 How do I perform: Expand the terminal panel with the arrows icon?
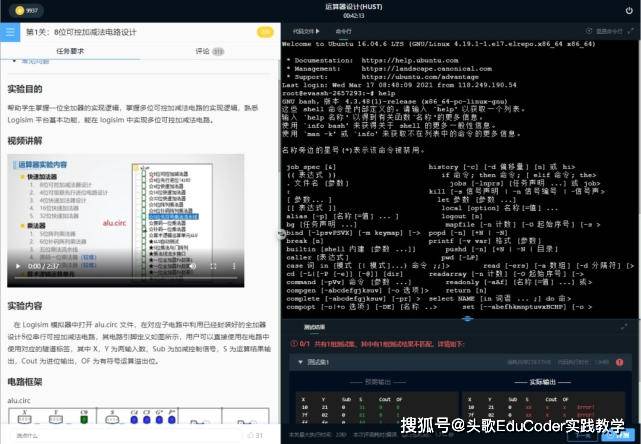tap(632, 31)
